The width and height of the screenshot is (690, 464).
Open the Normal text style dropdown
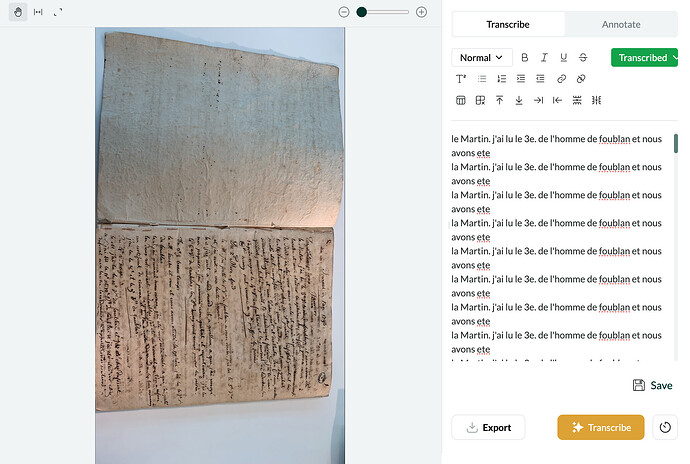481,58
